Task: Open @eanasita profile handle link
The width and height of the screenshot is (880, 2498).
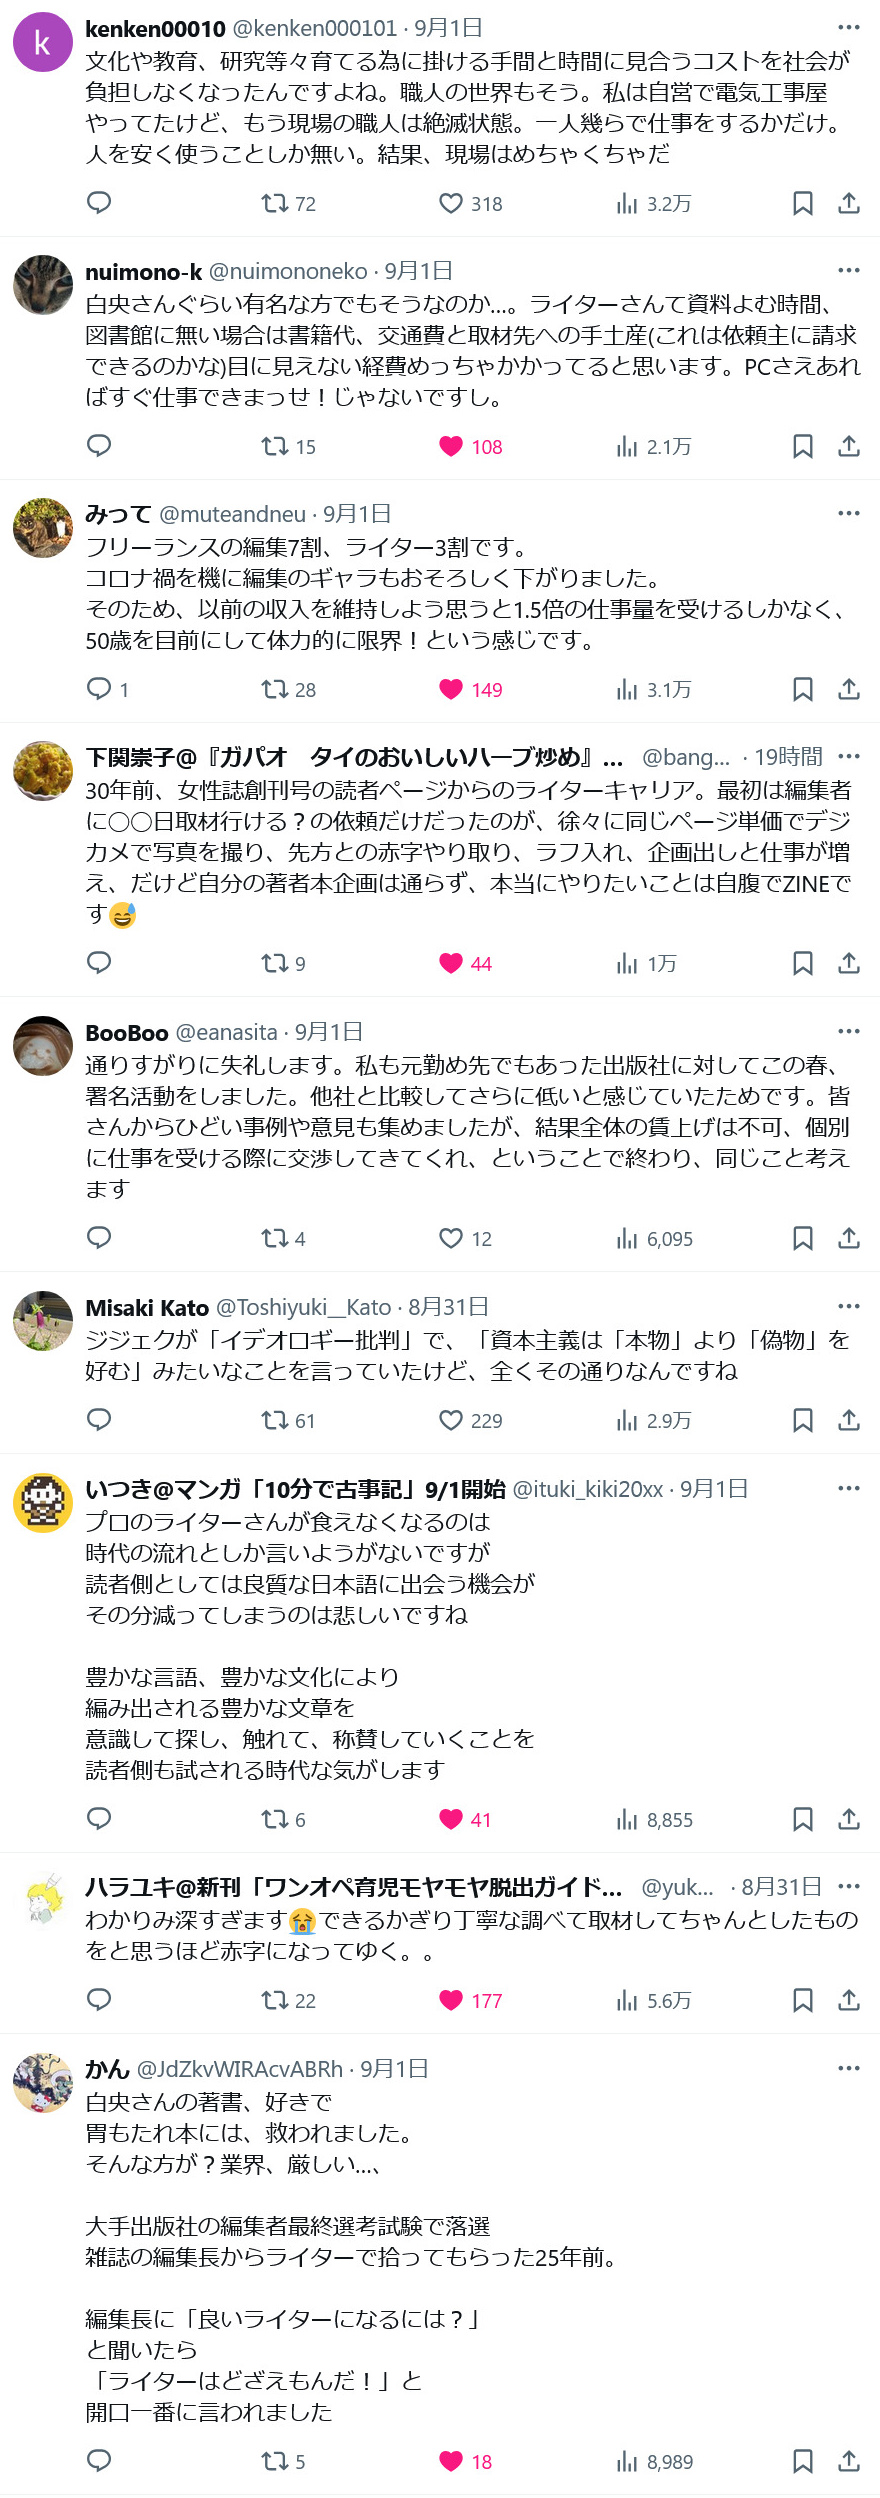Action: (x=226, y=1032)
